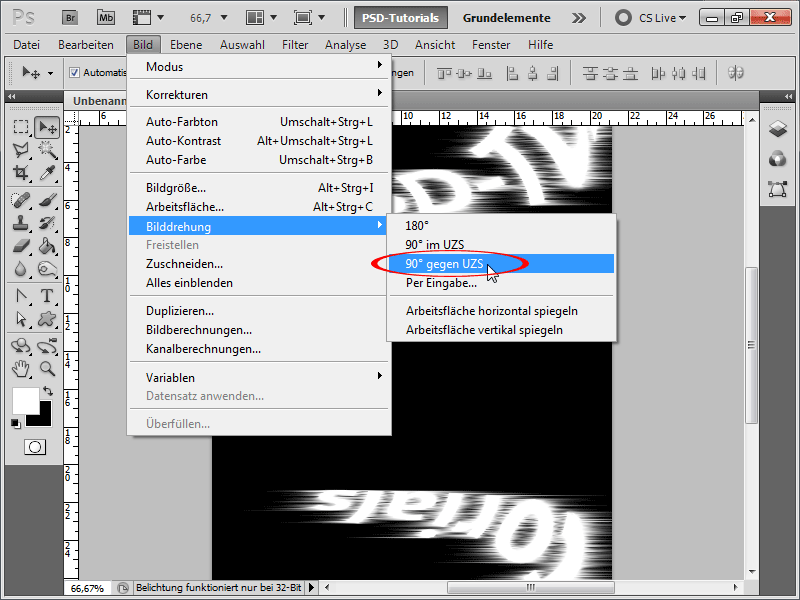This screenshot has width=800, height=600.
Task: Pick the Crop tool
Action: (x=21, y=173)
